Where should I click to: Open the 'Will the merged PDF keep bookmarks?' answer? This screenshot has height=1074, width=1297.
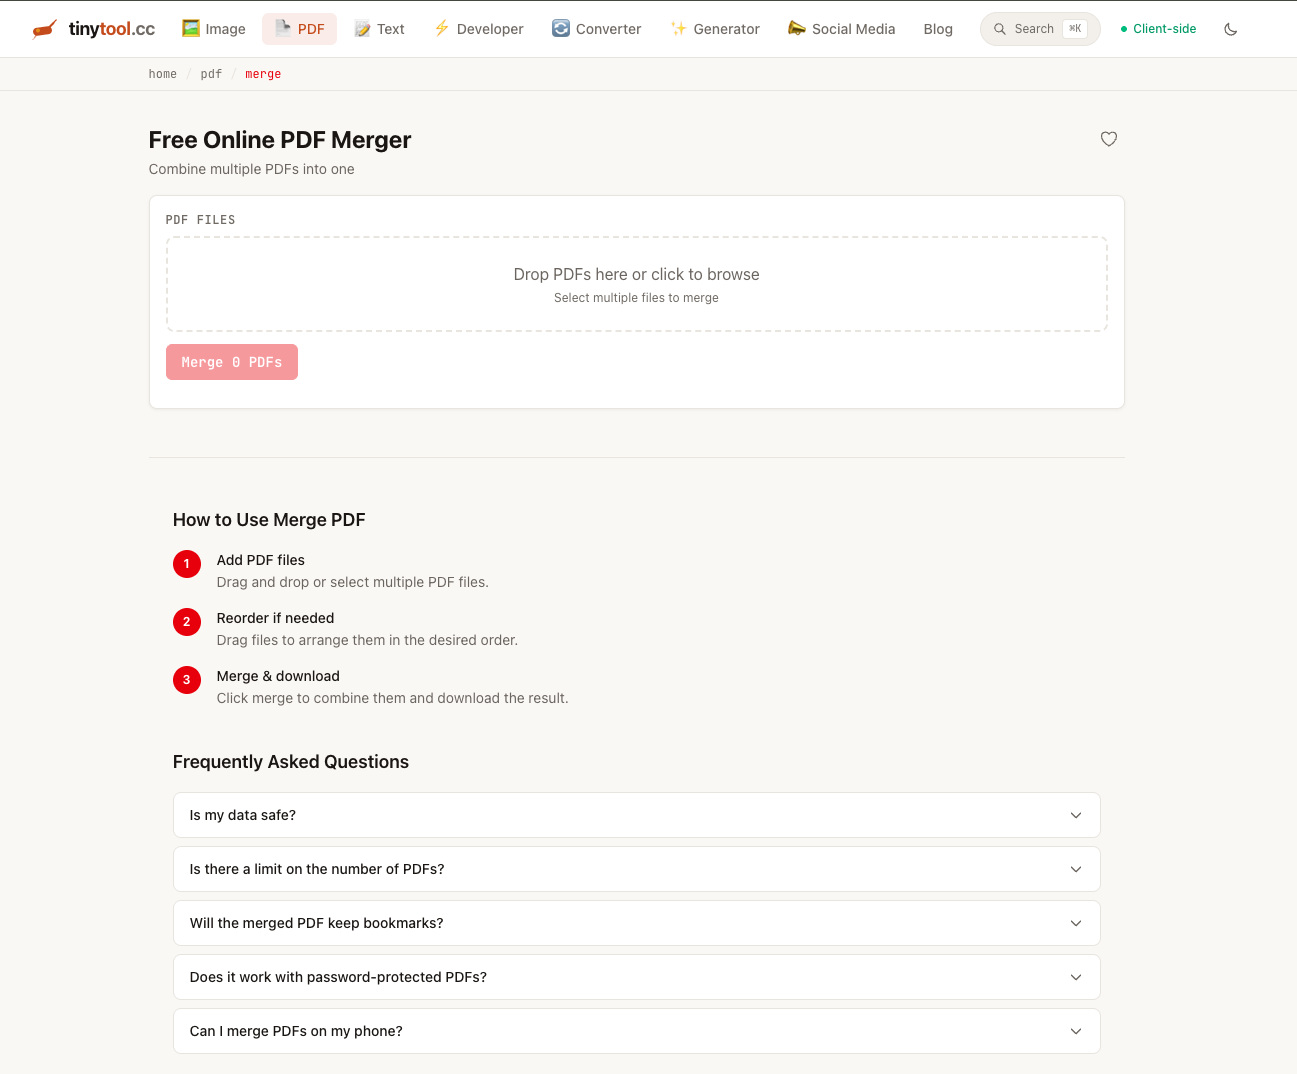pos(636,922)
